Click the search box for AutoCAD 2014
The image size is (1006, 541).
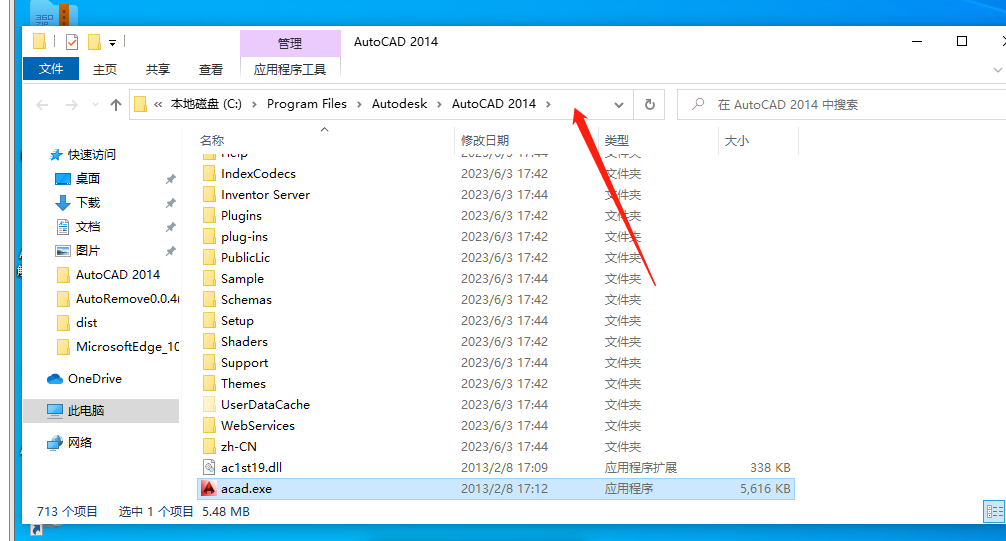tap(840, 104)
